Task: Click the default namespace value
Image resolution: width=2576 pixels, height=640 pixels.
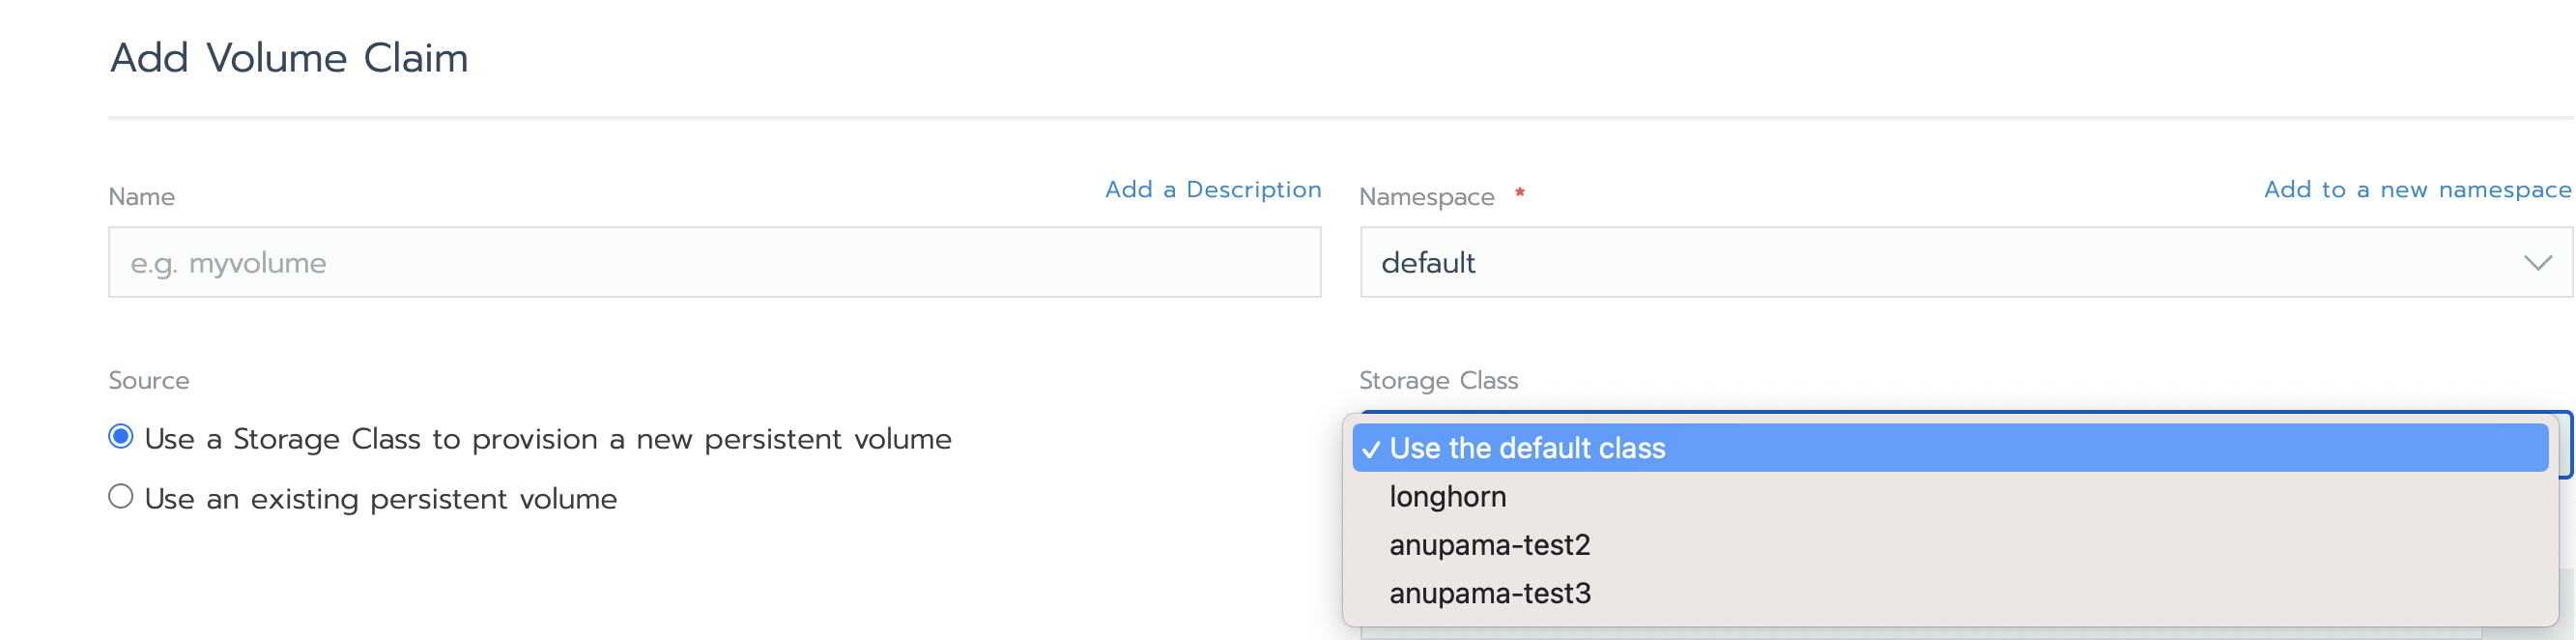Action: pyautogui.click(x=1428, y=262)
